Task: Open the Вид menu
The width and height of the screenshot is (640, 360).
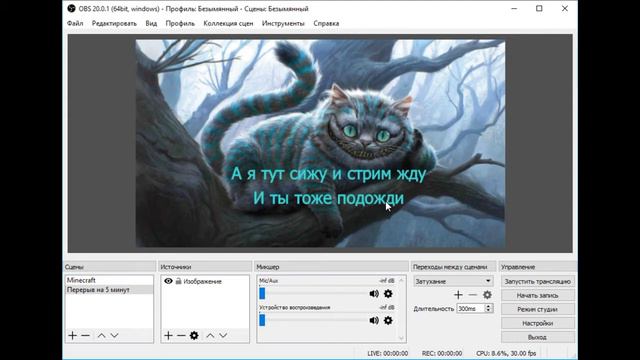Action: (x=151, y=24)
